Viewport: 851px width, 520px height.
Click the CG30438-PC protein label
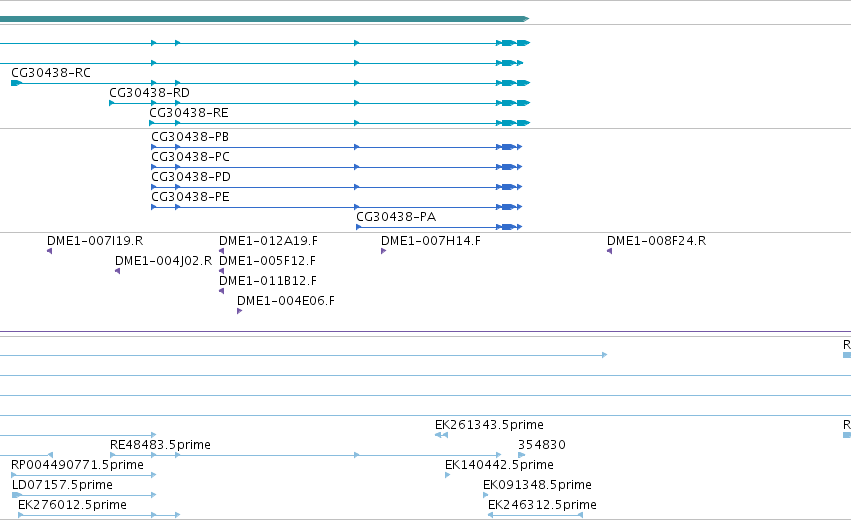point(190,157)
